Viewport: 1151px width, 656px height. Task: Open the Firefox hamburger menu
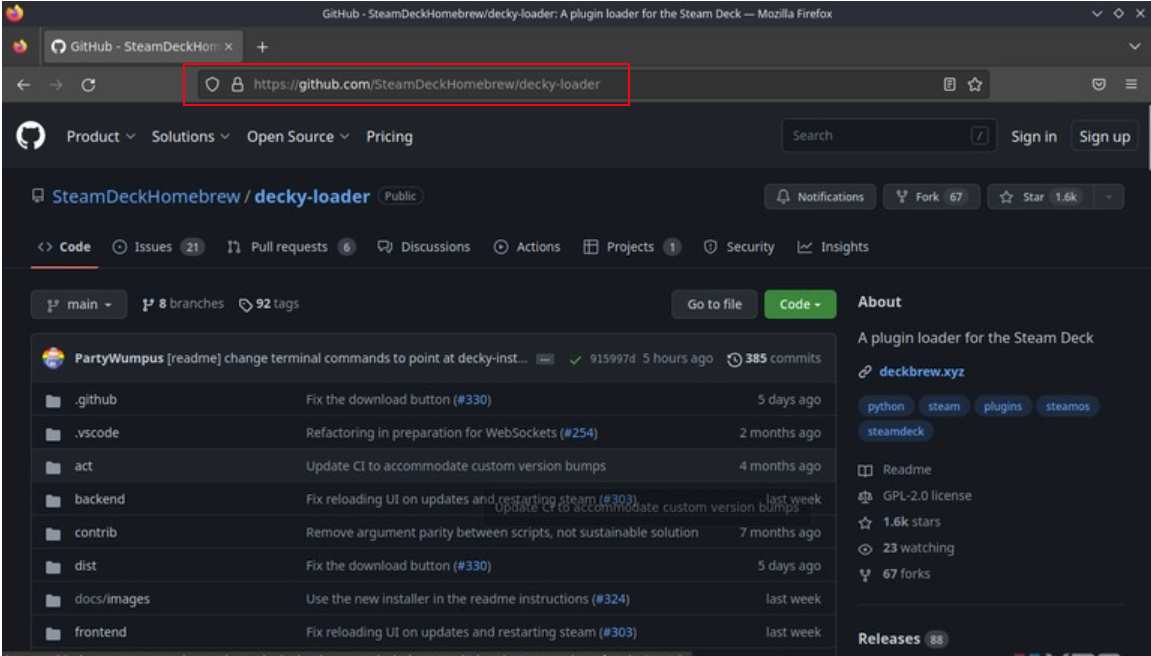1131,84
